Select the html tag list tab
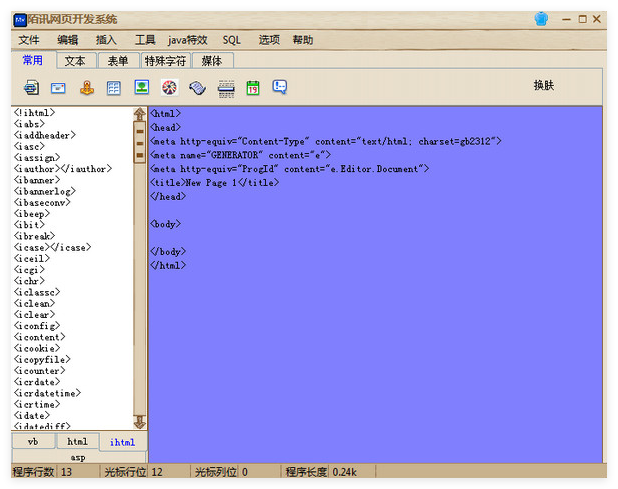 tap(77, 441)
